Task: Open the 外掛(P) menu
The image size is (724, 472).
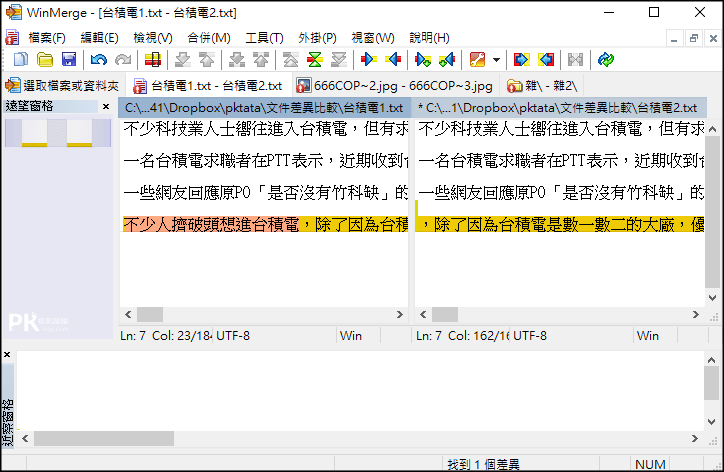Action: coord(317,38)
